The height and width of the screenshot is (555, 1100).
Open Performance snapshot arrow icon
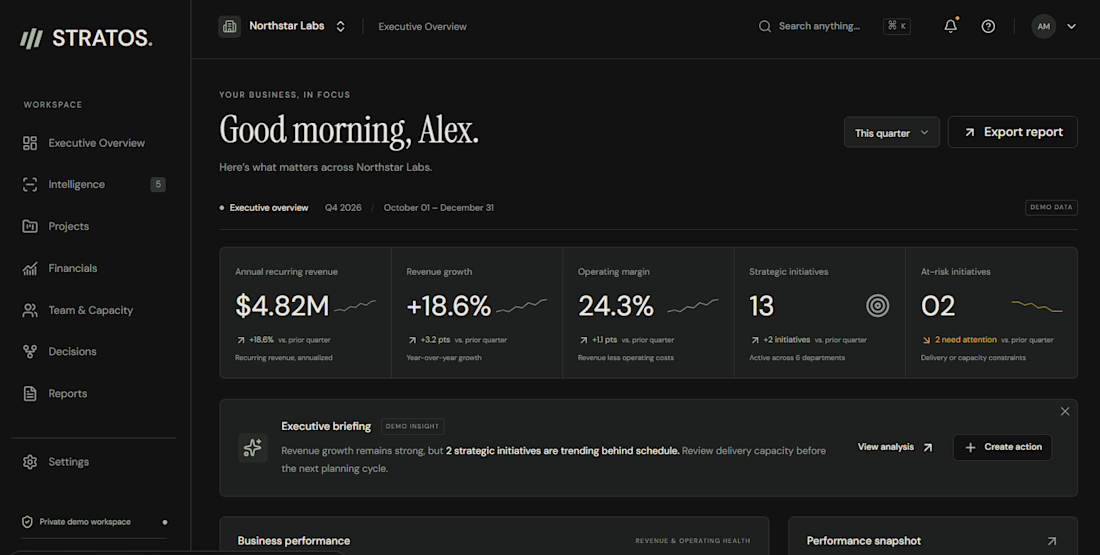tap(1052, 541)
